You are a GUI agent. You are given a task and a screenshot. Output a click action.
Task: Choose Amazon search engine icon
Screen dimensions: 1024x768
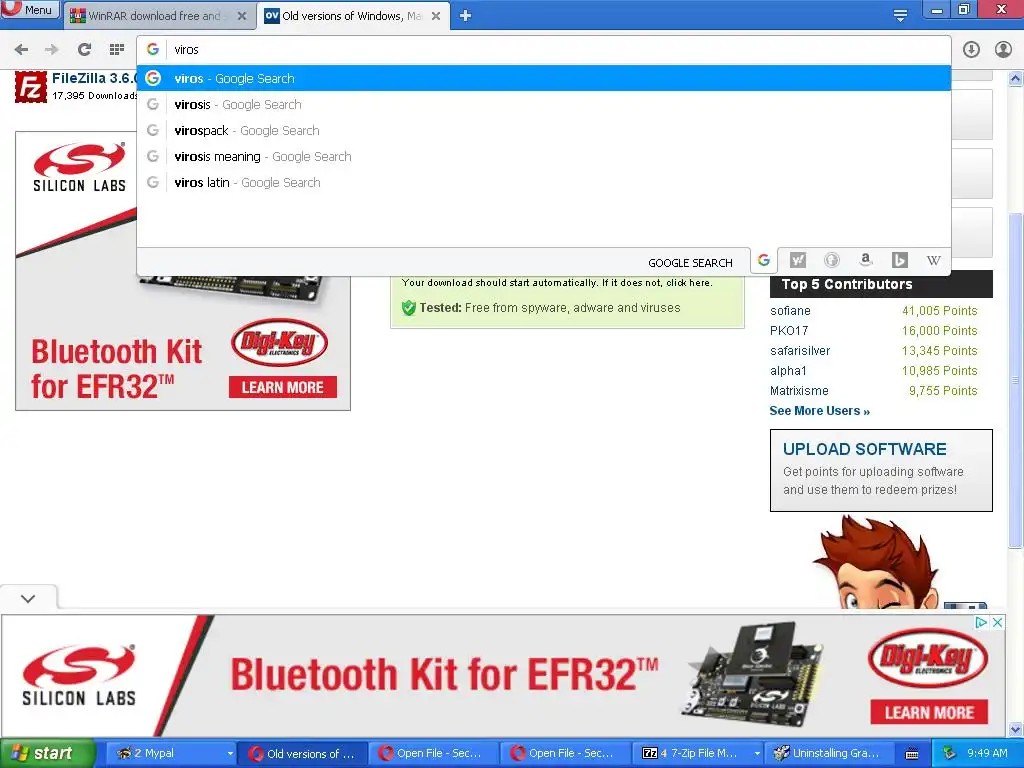pos(865,261)
